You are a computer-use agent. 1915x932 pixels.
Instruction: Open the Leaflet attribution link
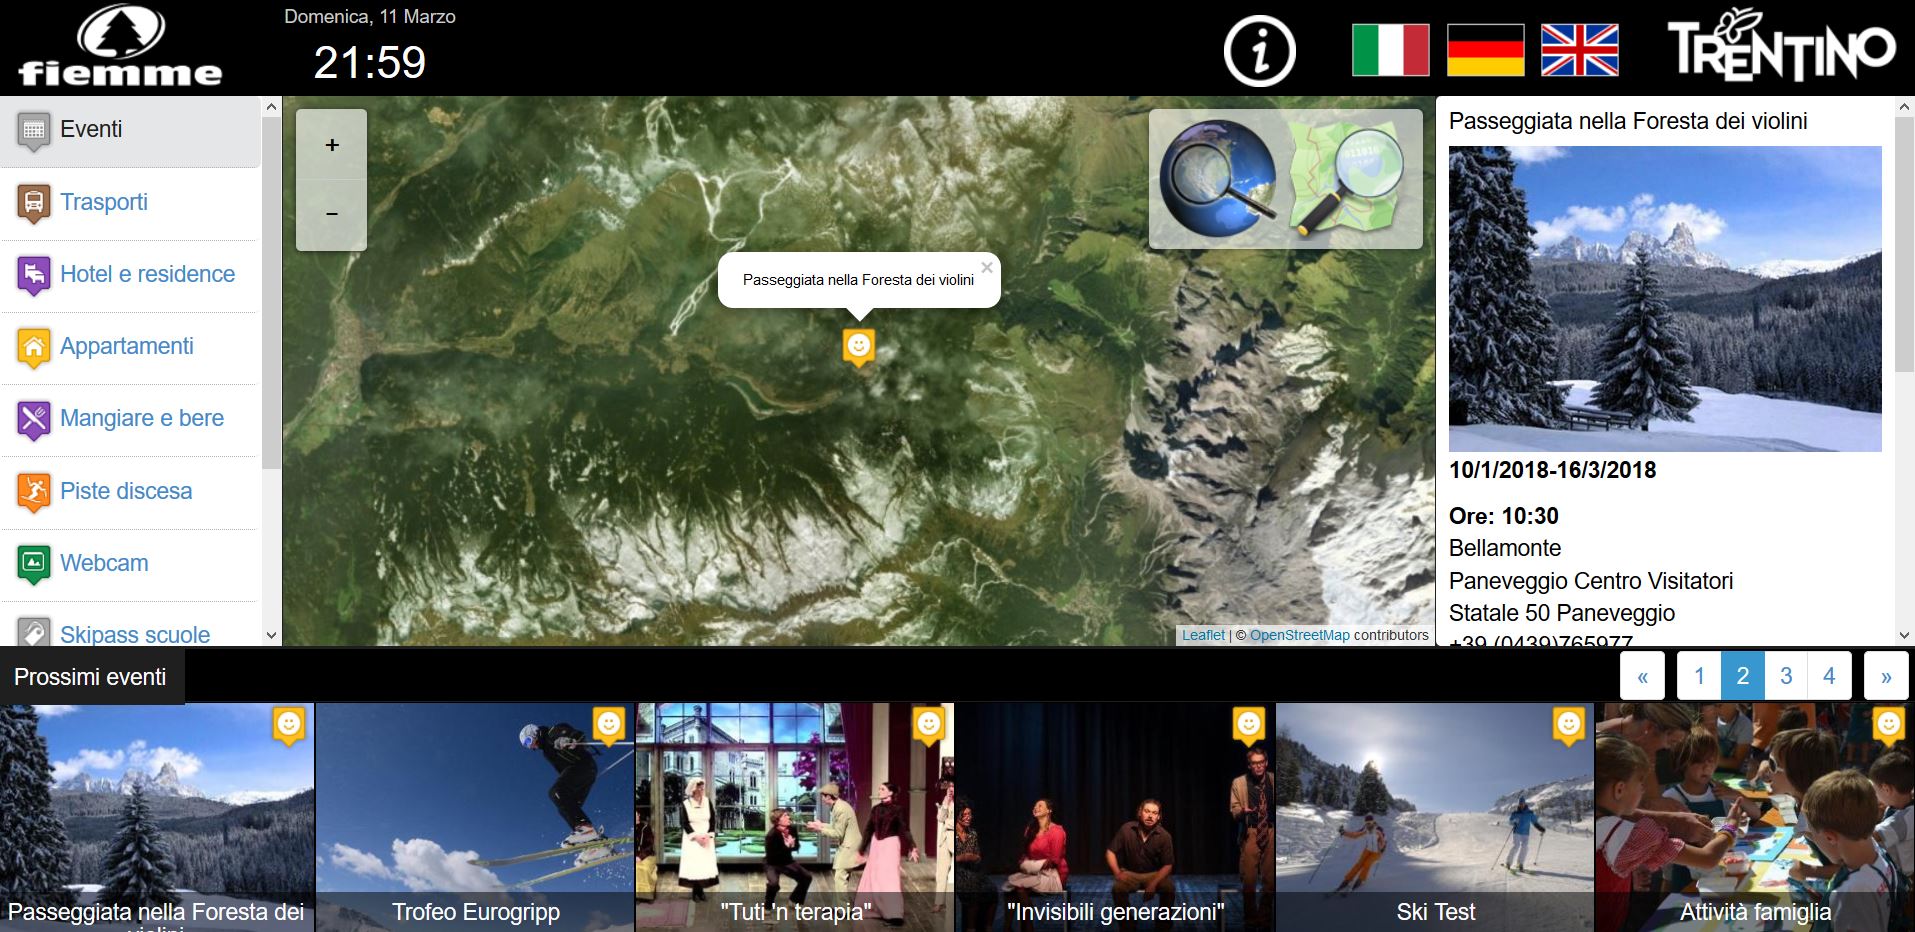(x=1203, y=635)
